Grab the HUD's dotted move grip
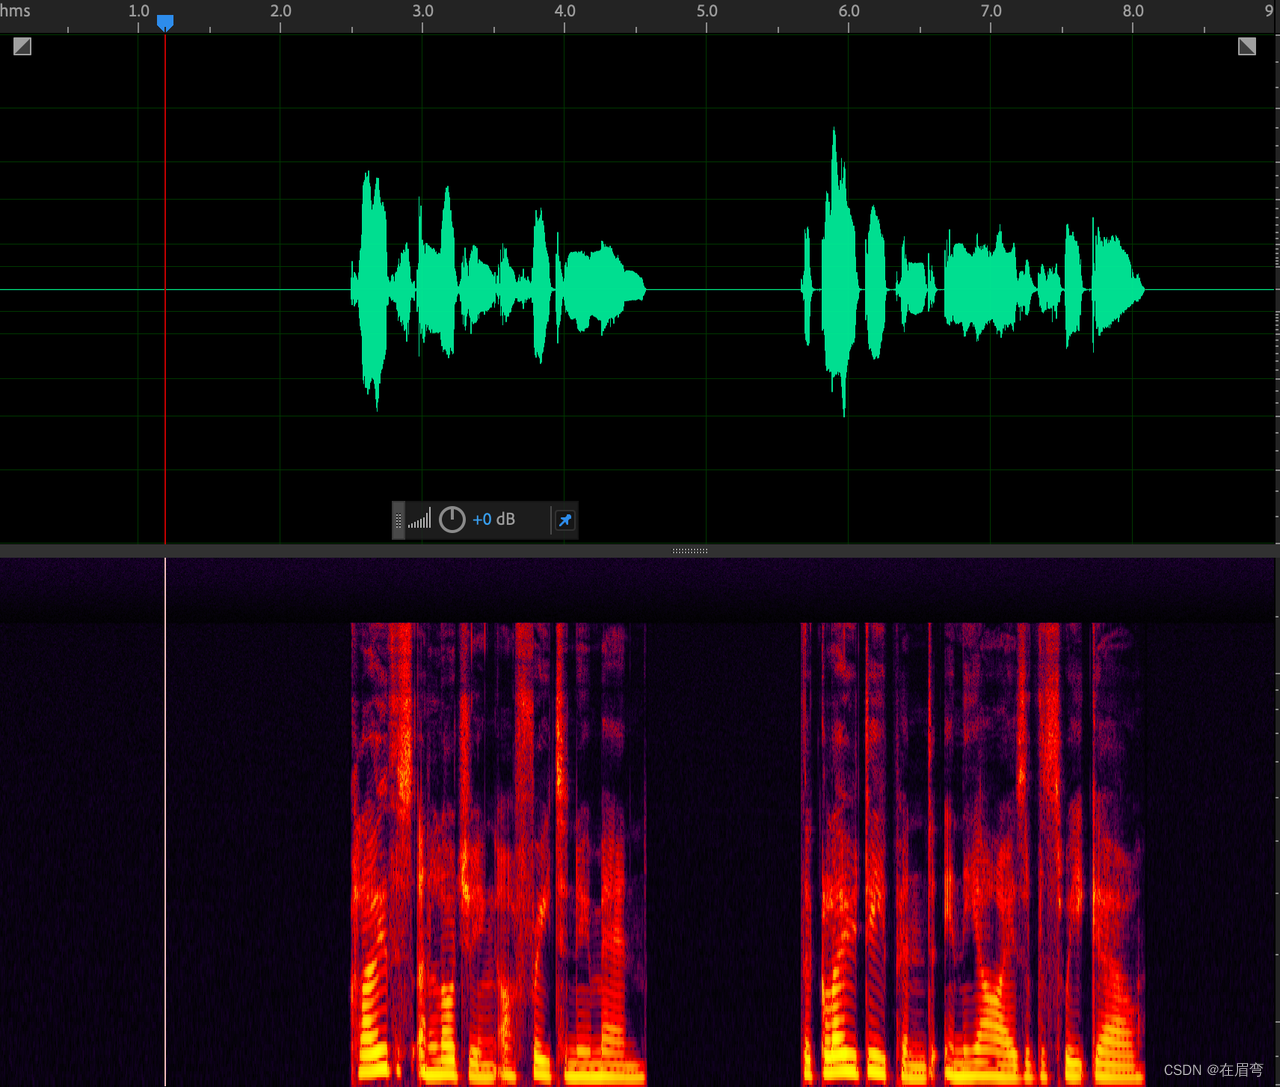This screenshot has height=1087, width=1280. 398,520
